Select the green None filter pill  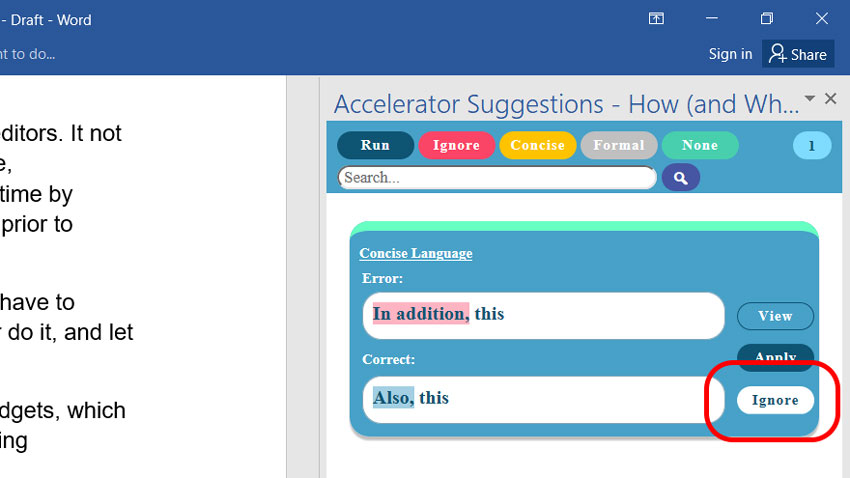pos(700,145)
